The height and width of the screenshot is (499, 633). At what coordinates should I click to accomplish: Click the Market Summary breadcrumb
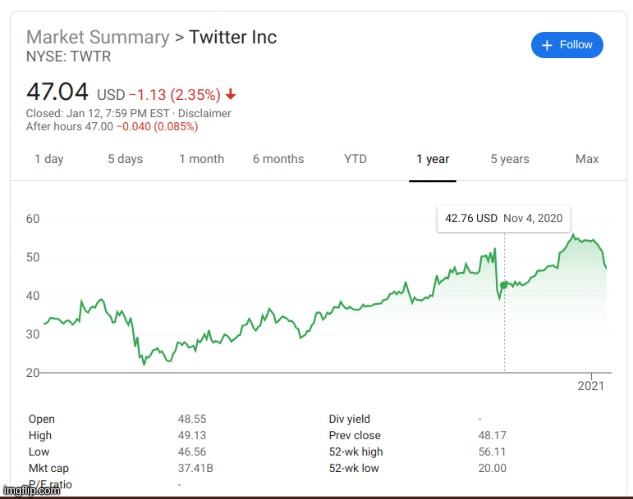[x=97, y=37]
